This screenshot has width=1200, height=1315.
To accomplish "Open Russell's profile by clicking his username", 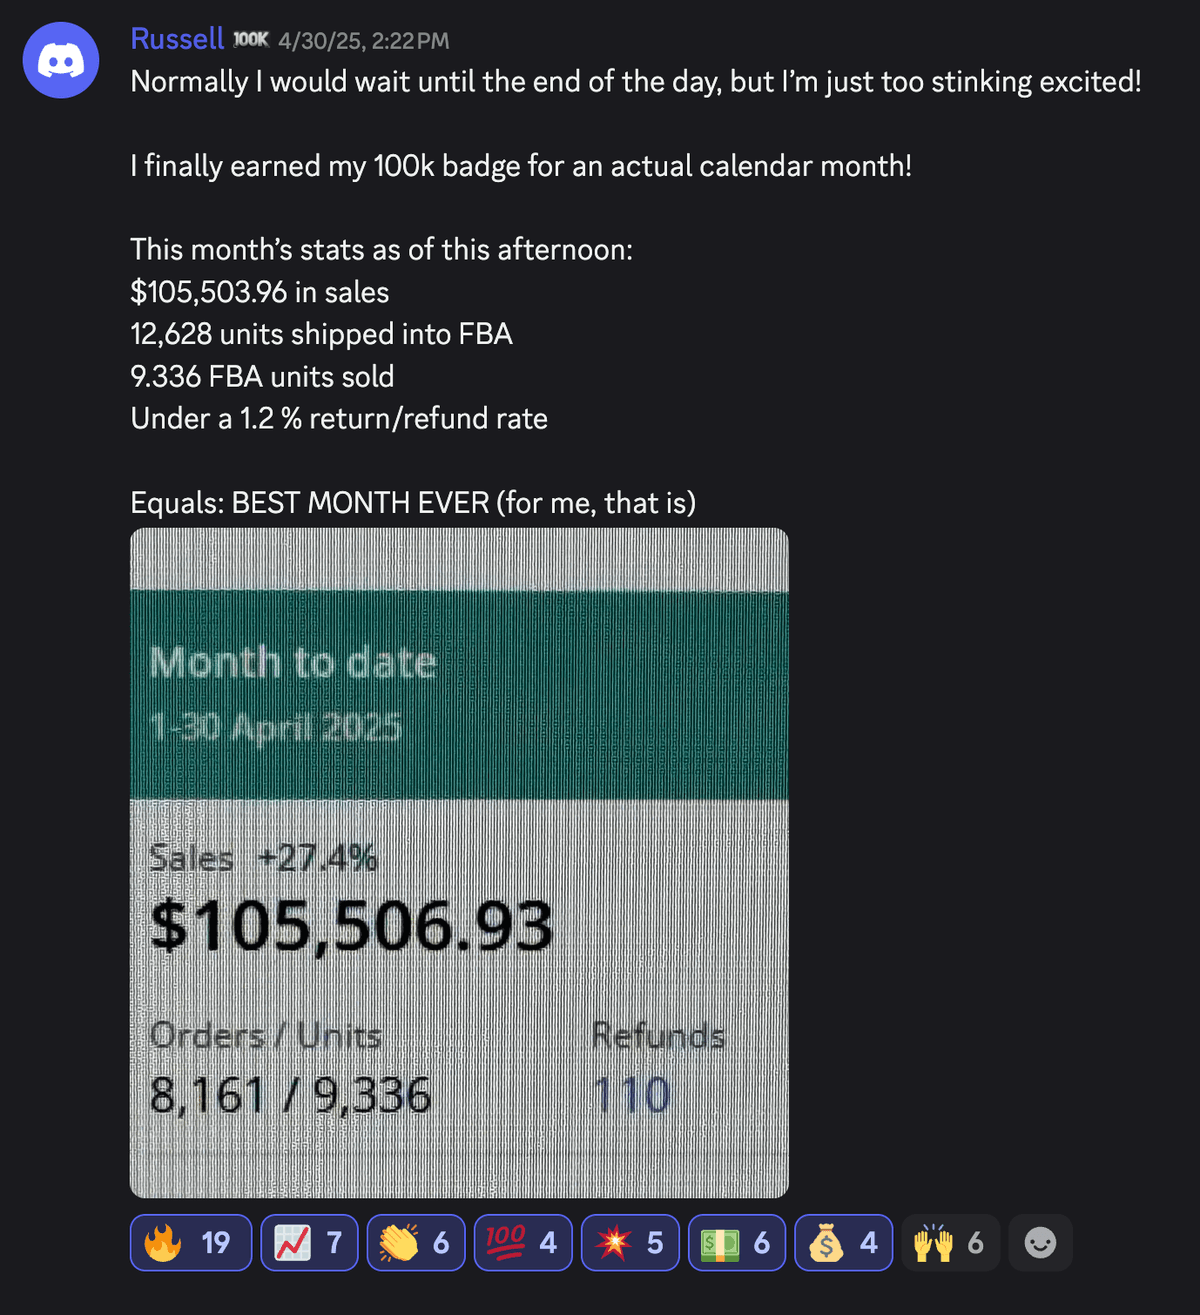I will [x=177, y=38].
